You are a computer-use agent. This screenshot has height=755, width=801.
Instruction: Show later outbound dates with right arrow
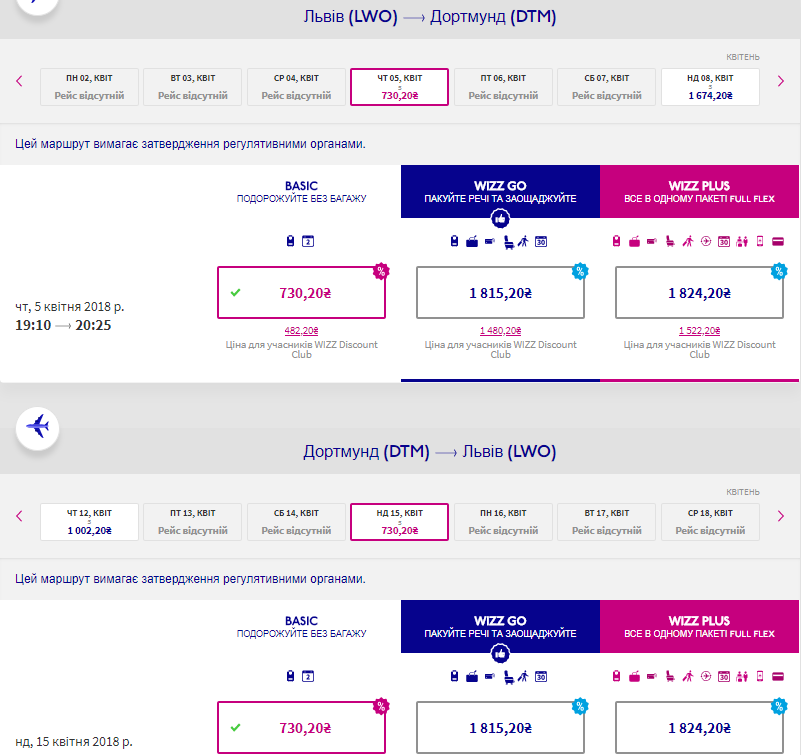[781, 81]
